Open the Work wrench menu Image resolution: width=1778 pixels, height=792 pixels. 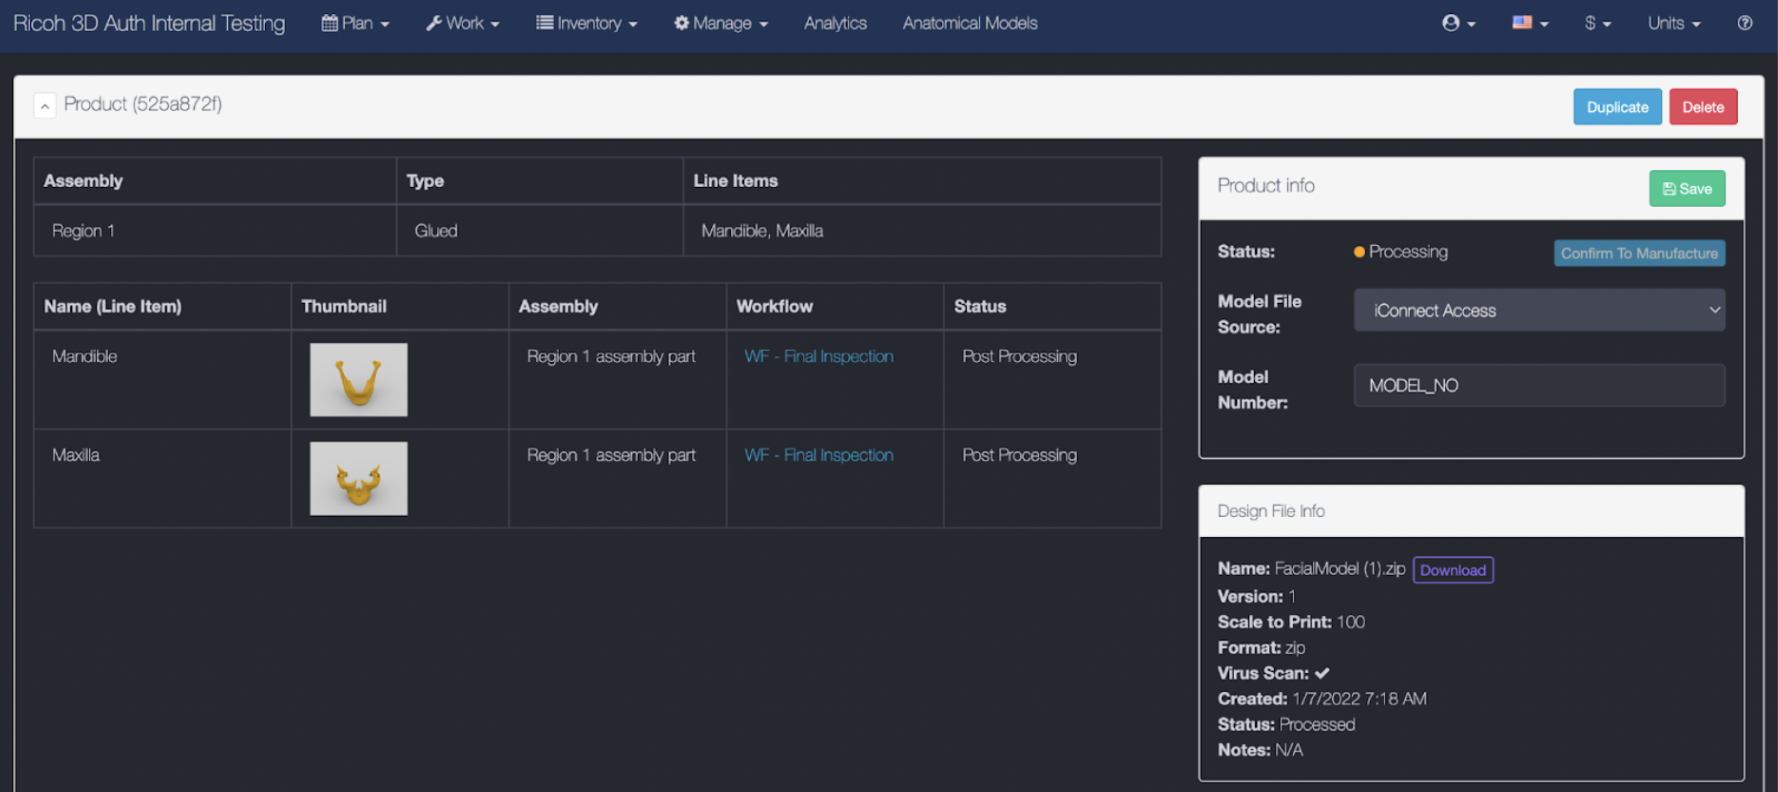[462, 23]
